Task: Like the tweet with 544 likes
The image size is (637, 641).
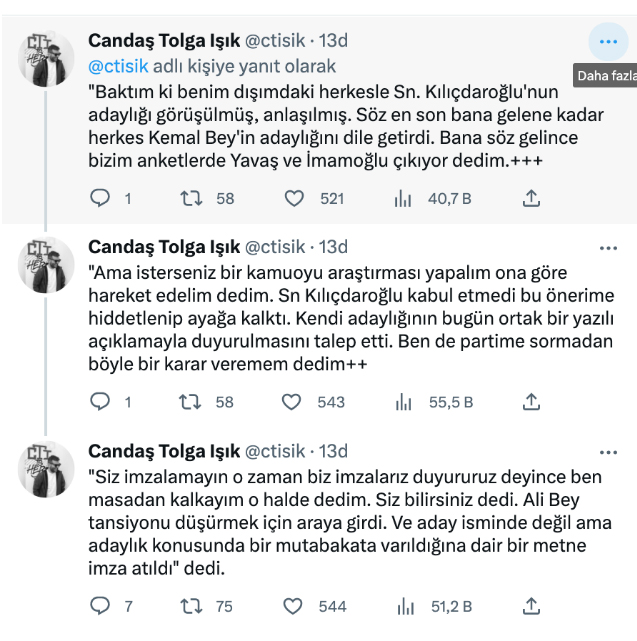Action: pyautogui.click(x=294, y=606)
